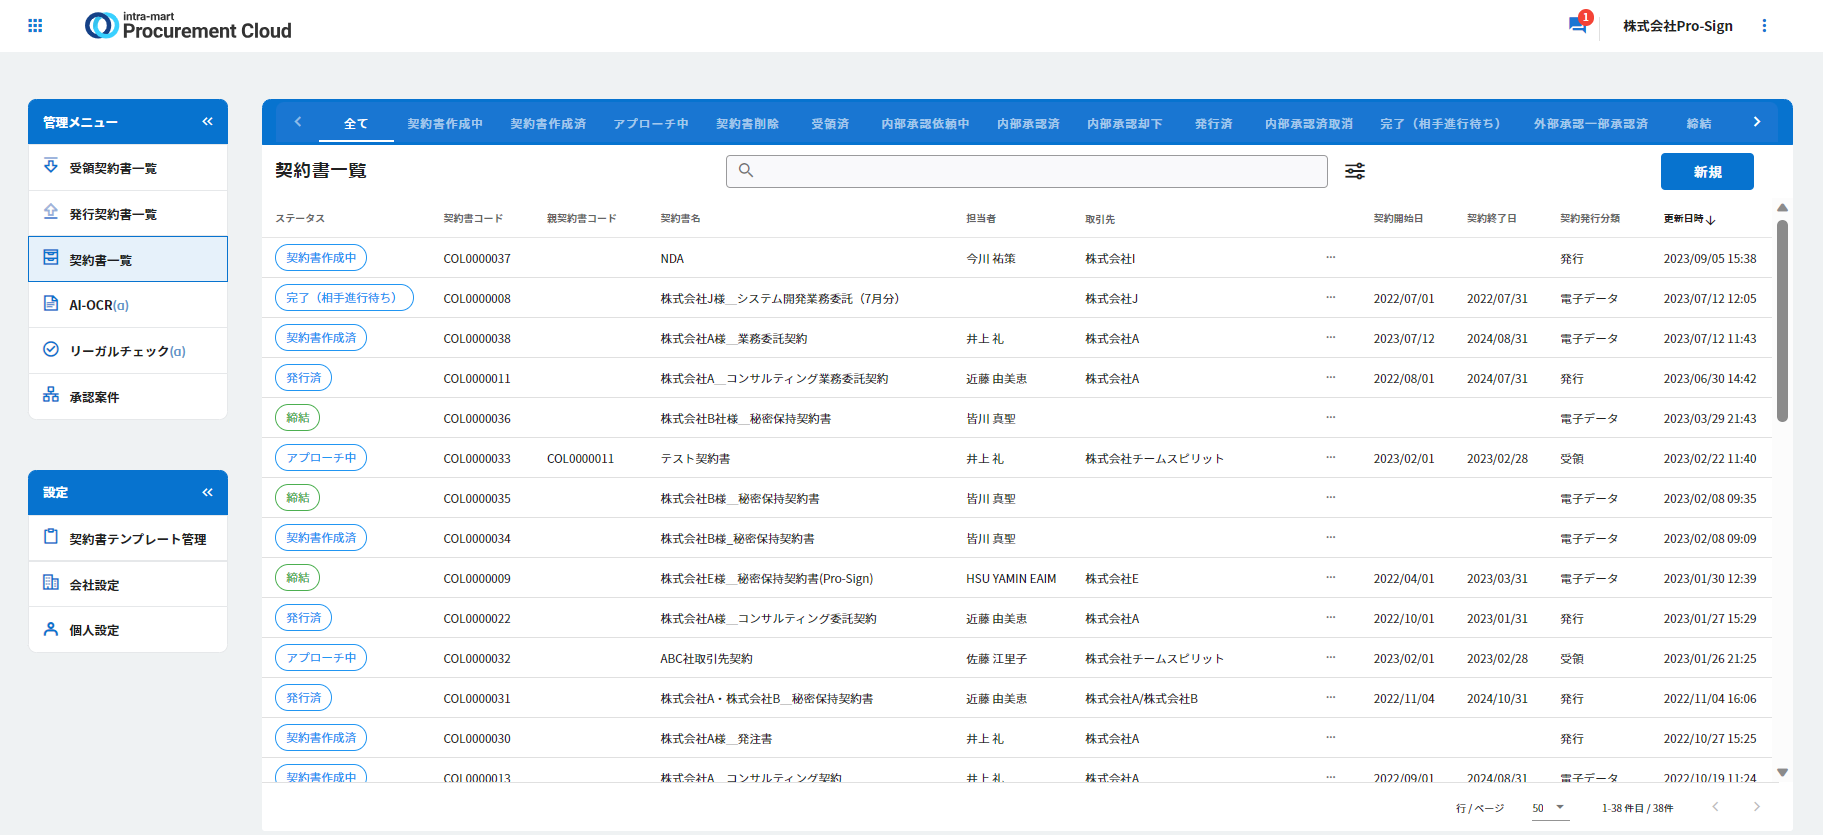This screenshot has width=1823, height=835.
Task: Open the chat notifications icon
Action: pyautogui.click(x=1578, y=25)
